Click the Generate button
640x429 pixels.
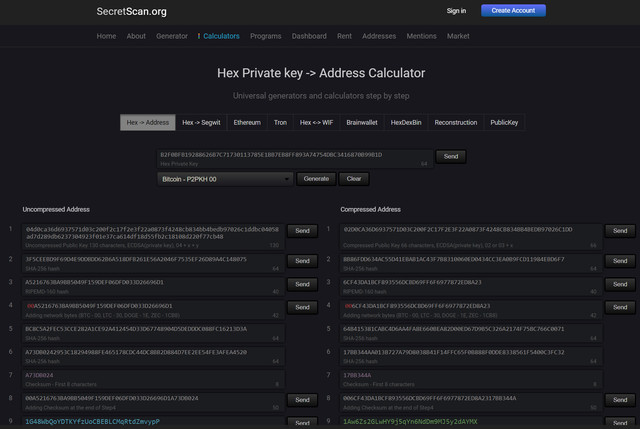point(316,179)
